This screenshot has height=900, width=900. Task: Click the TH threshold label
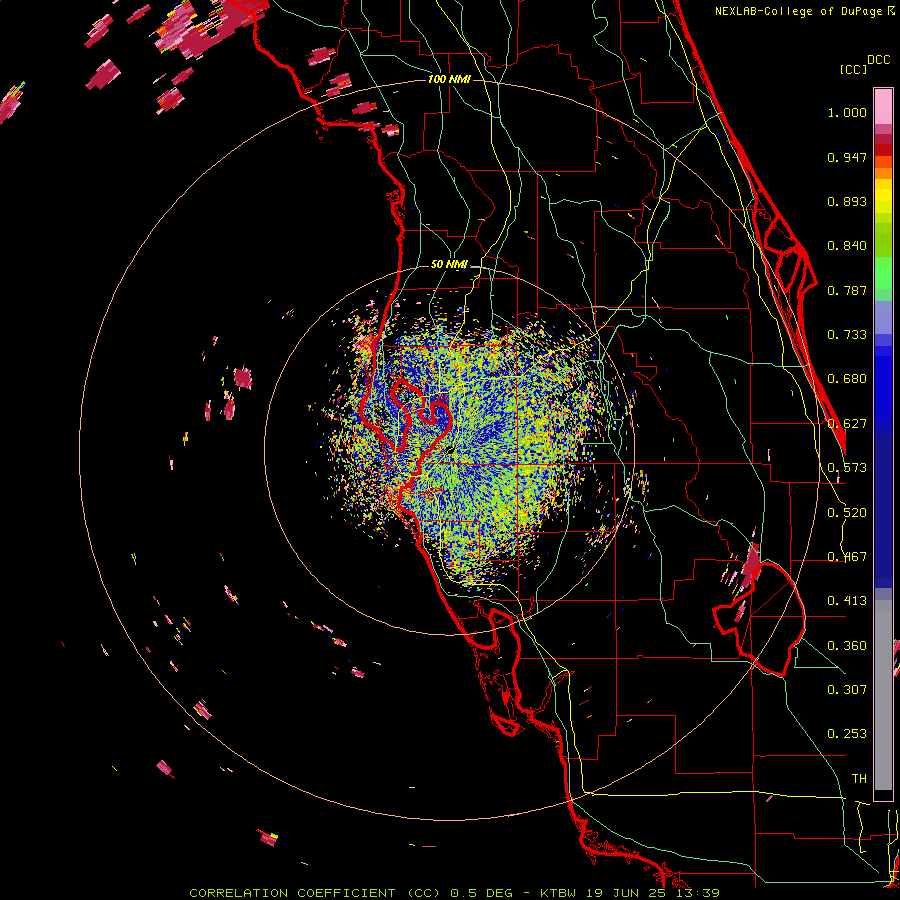(859, 779)
